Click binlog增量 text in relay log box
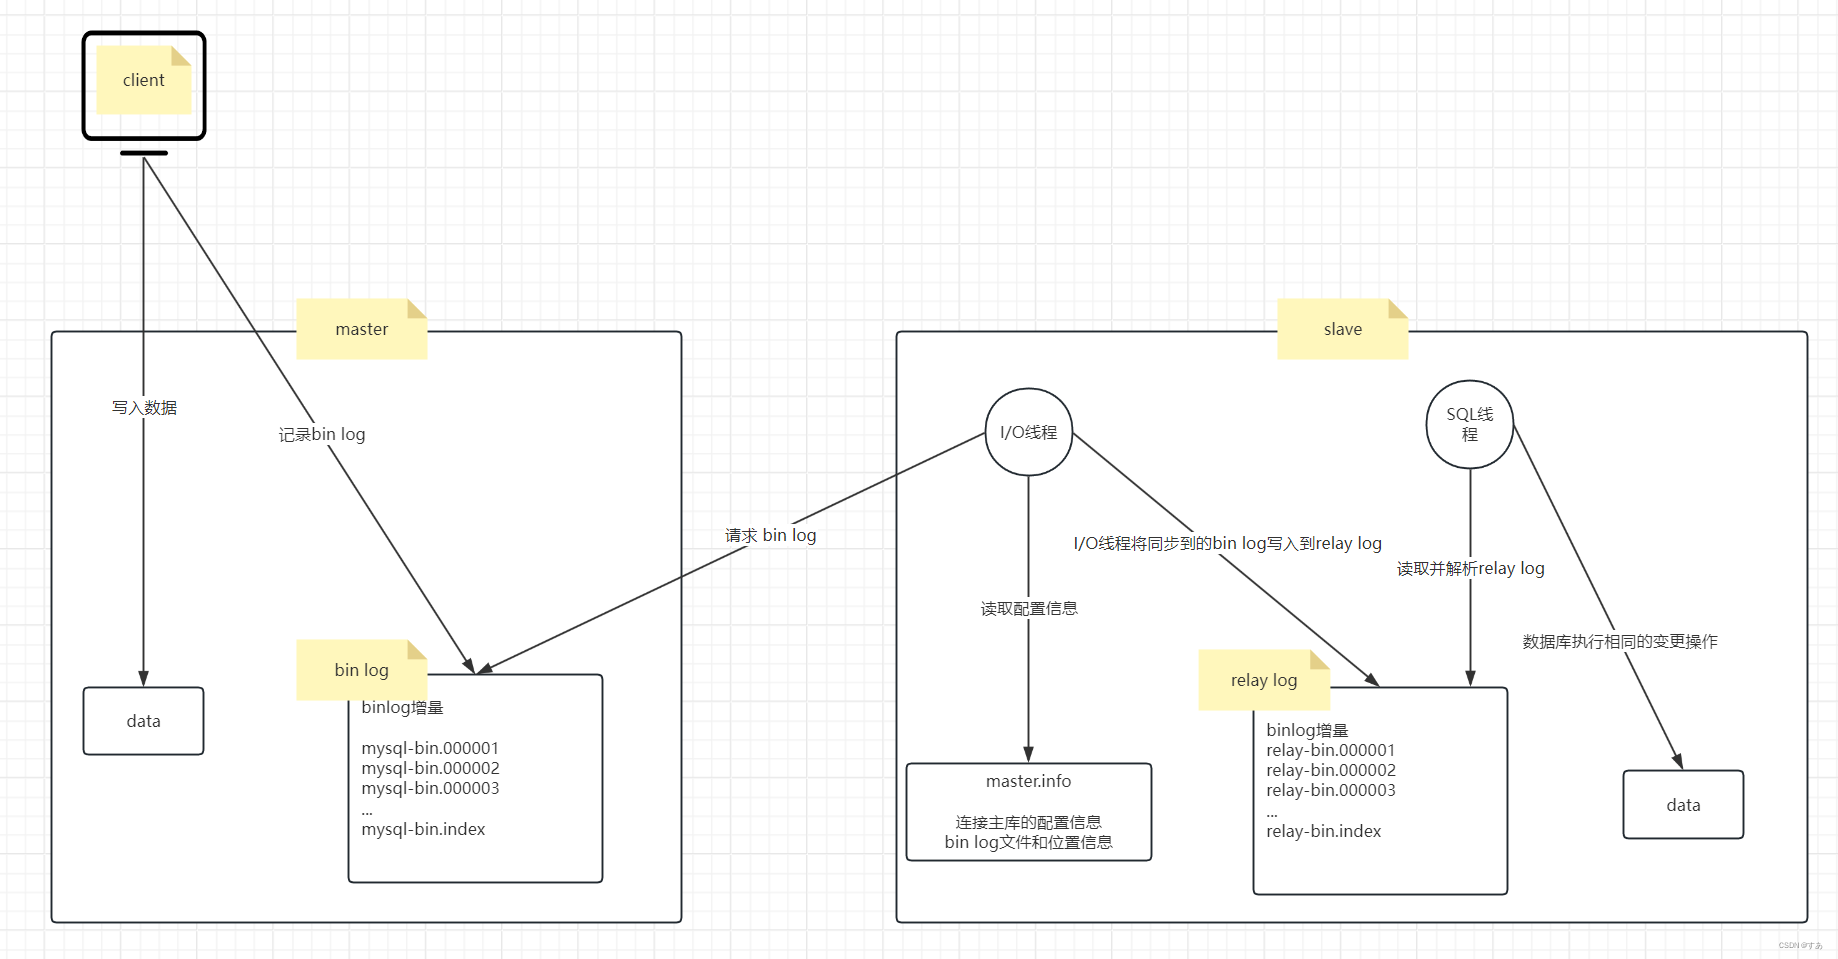 pos(1307,730)
